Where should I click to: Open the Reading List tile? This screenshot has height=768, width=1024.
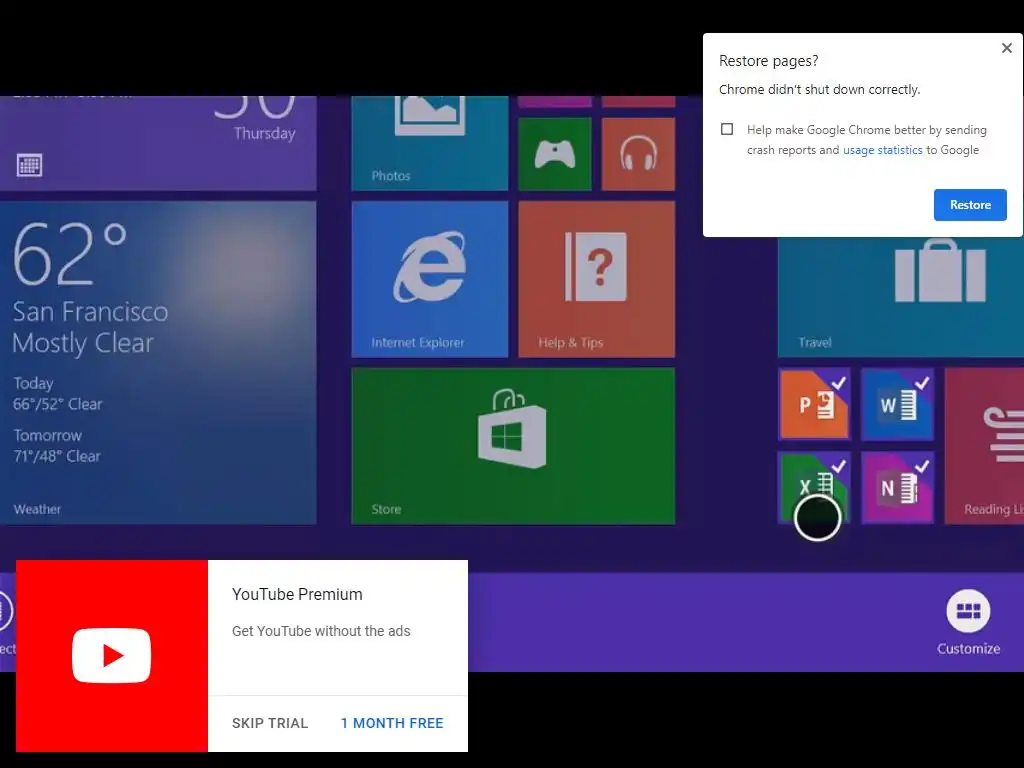(984, 445)
